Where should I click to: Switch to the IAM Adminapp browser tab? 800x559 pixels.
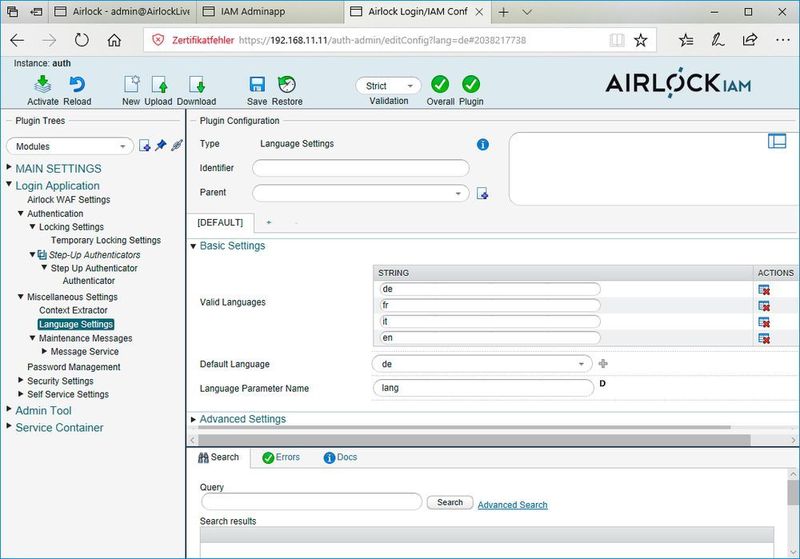(270, 12)
